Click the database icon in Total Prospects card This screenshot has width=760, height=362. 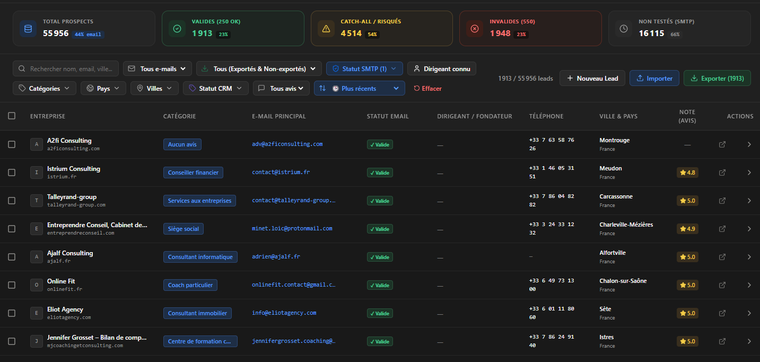(x=28, y=29)
